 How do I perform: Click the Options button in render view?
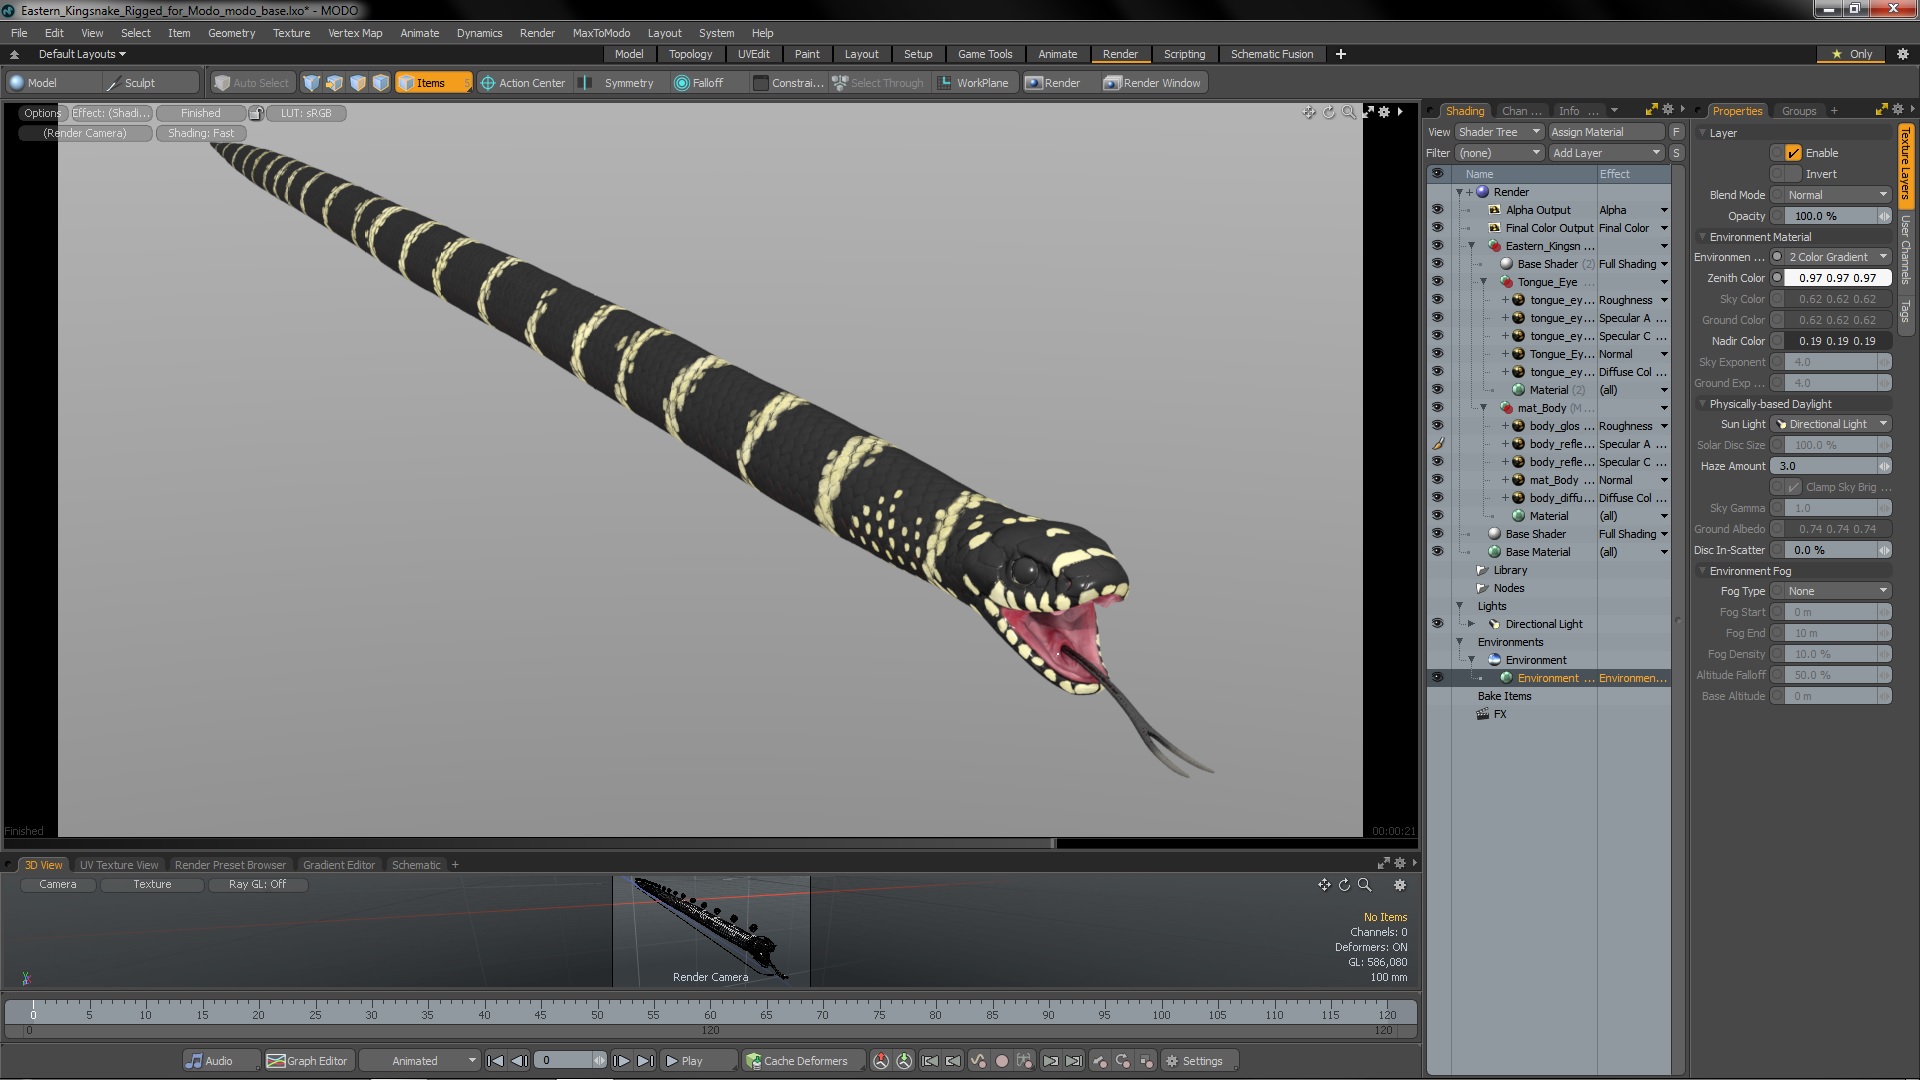[42, 113]
